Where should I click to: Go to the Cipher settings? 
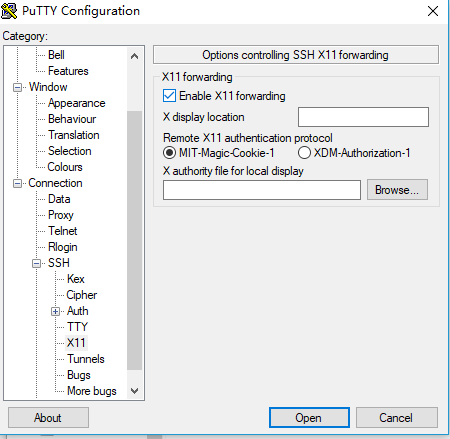click(x=82, y=295)
